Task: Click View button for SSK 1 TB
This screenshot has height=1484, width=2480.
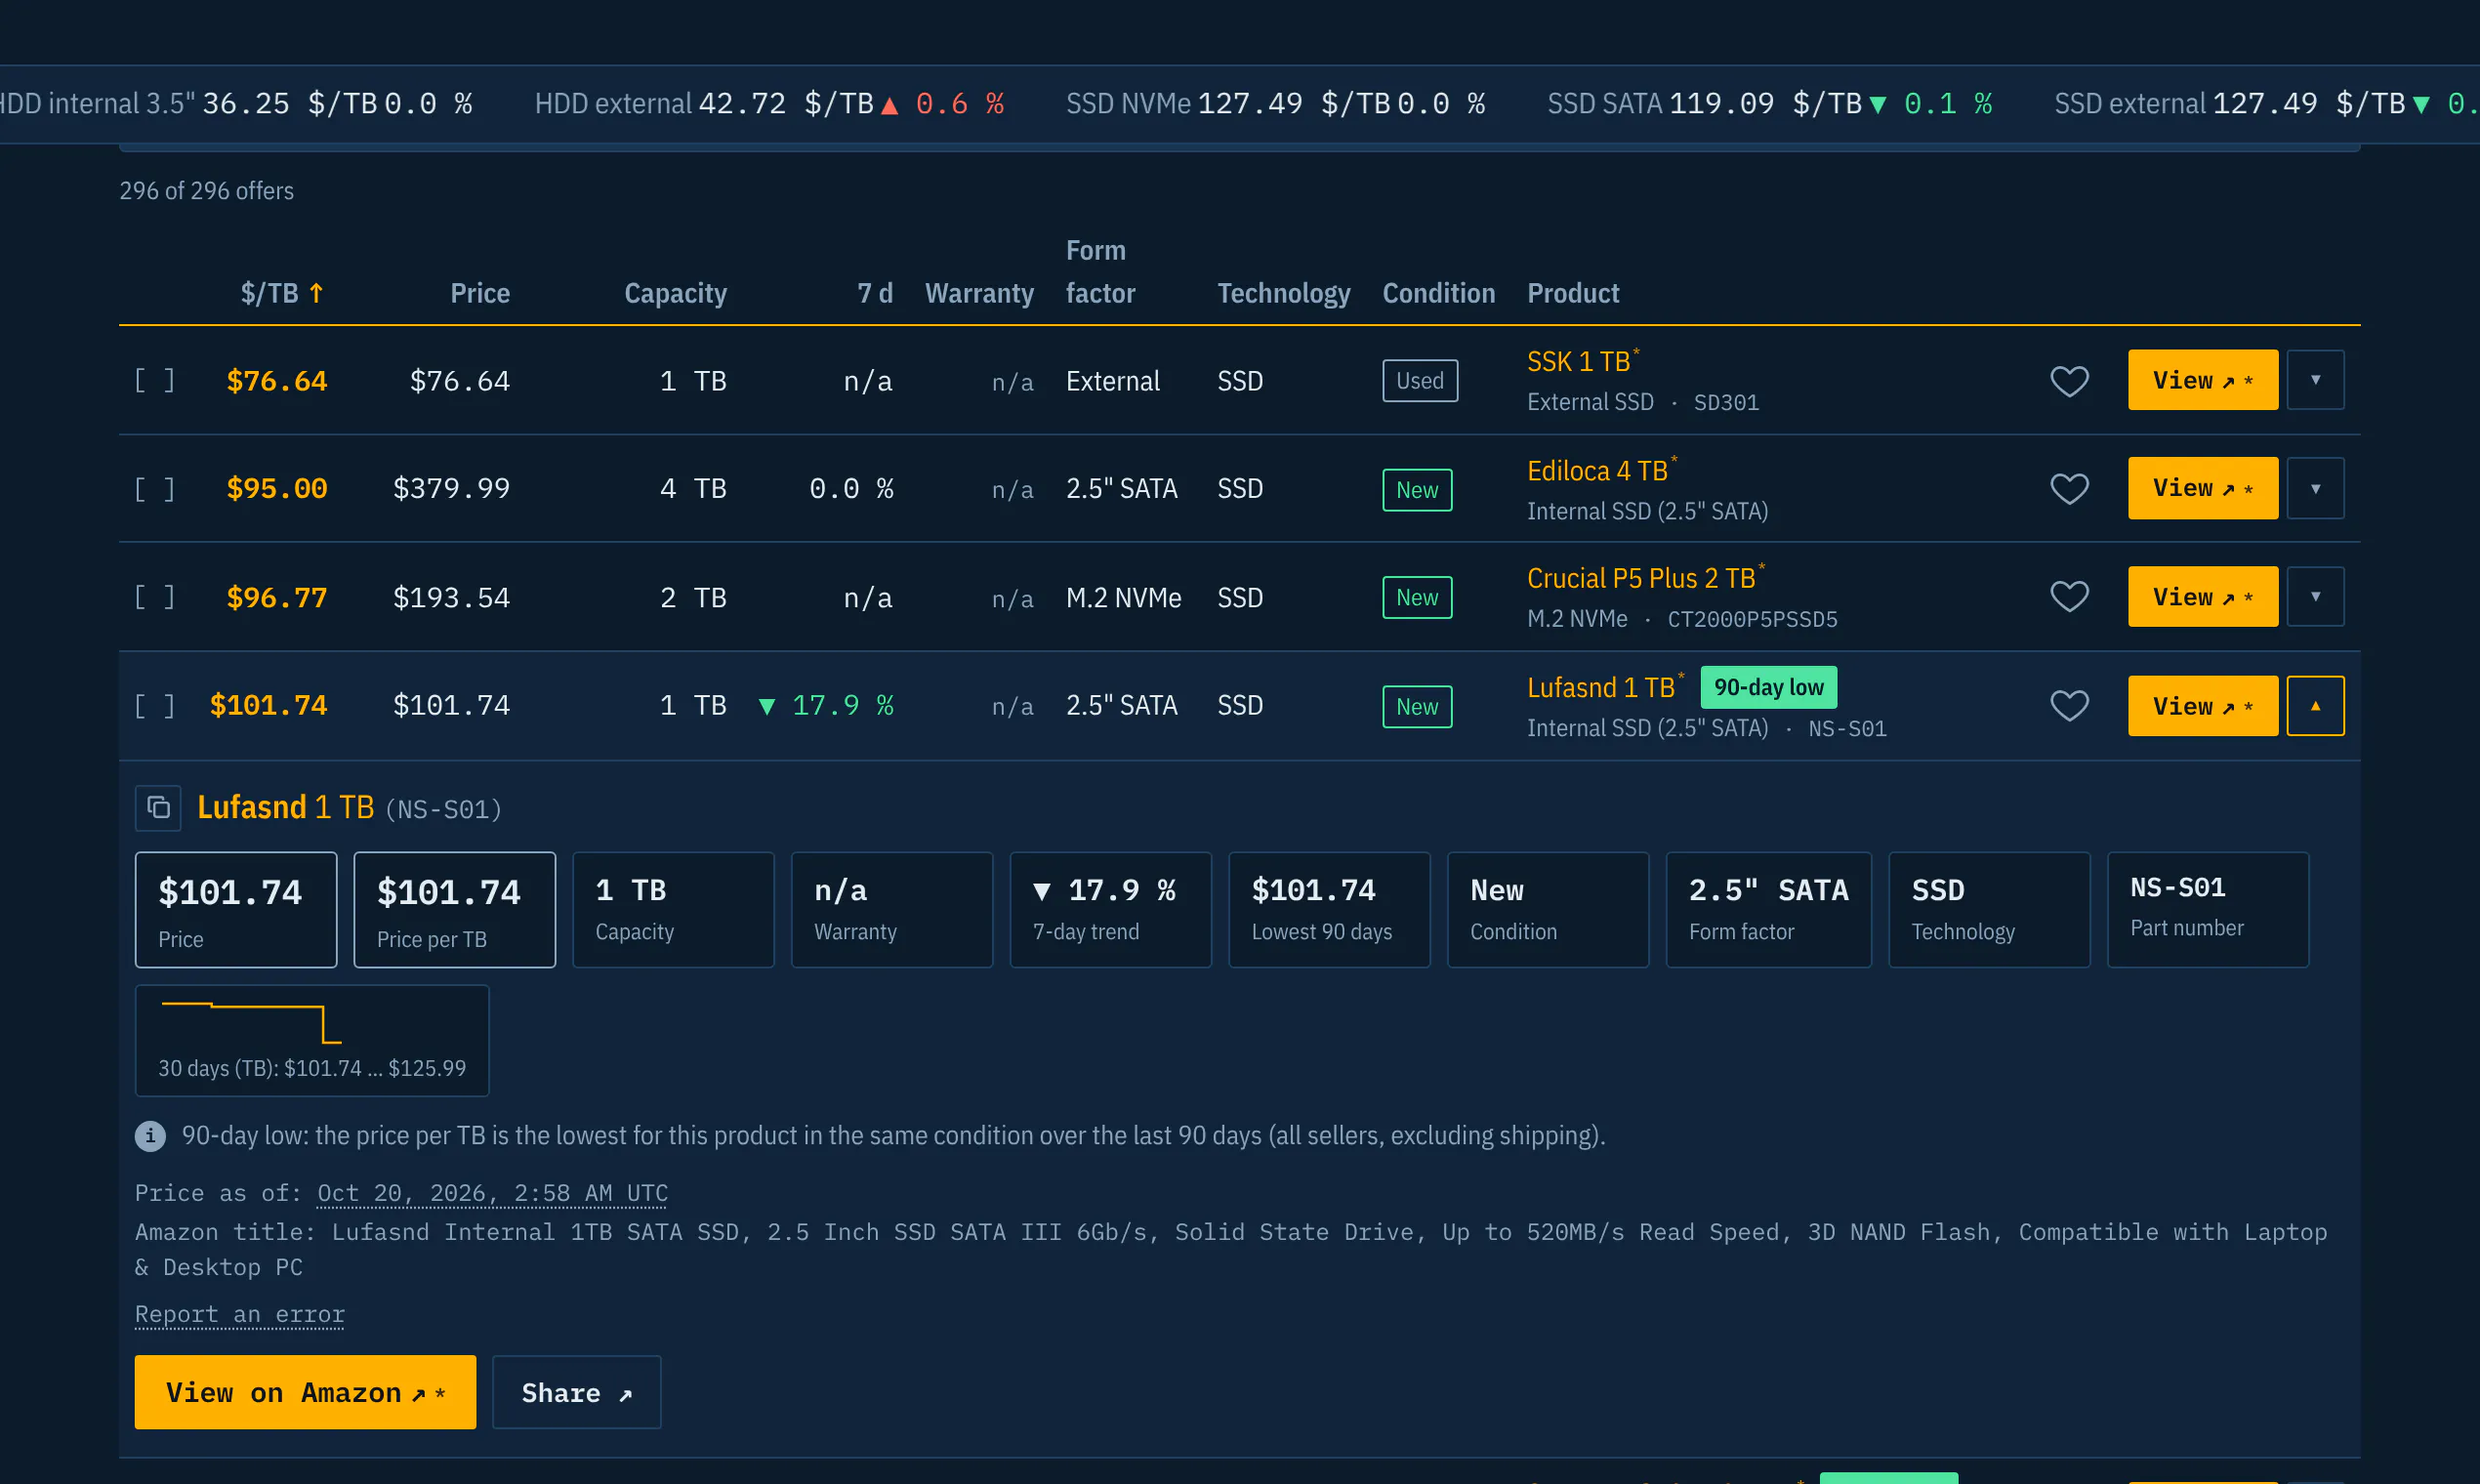Action: [x=2203, y=380]
